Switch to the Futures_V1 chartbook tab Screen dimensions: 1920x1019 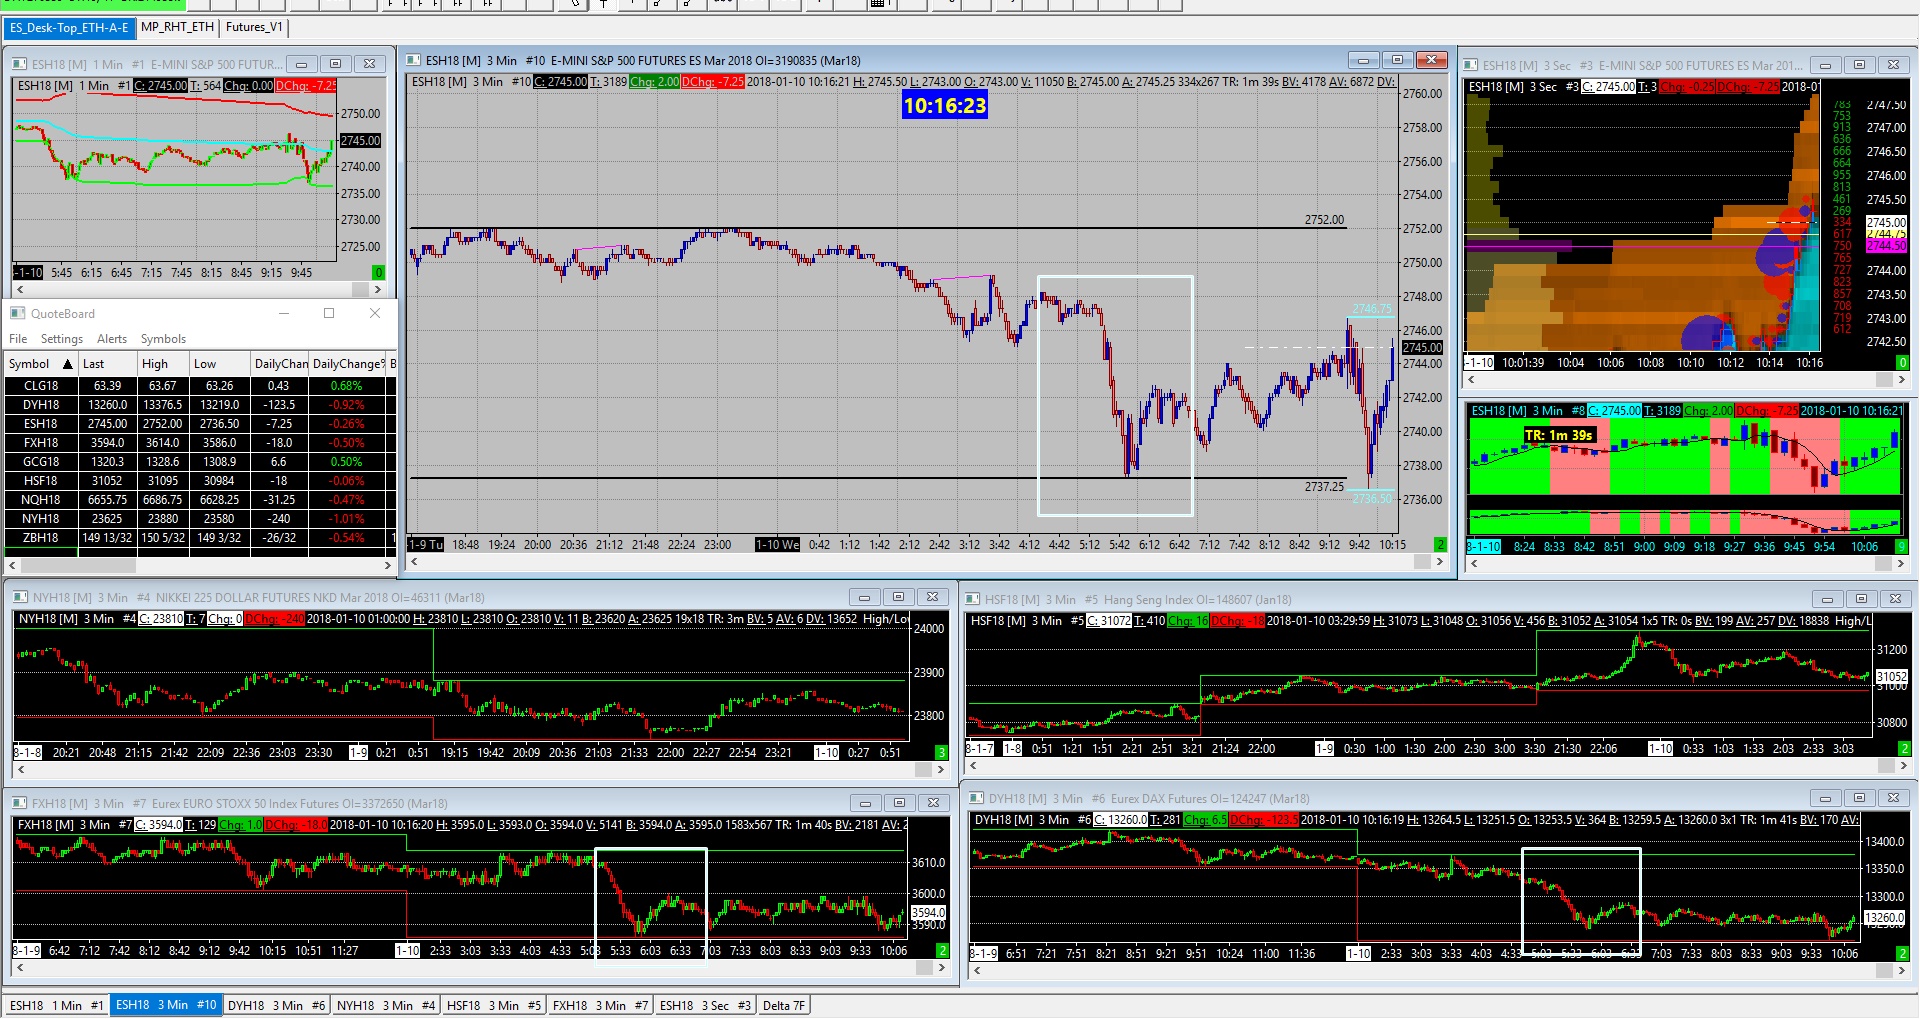tap(254, 27)
